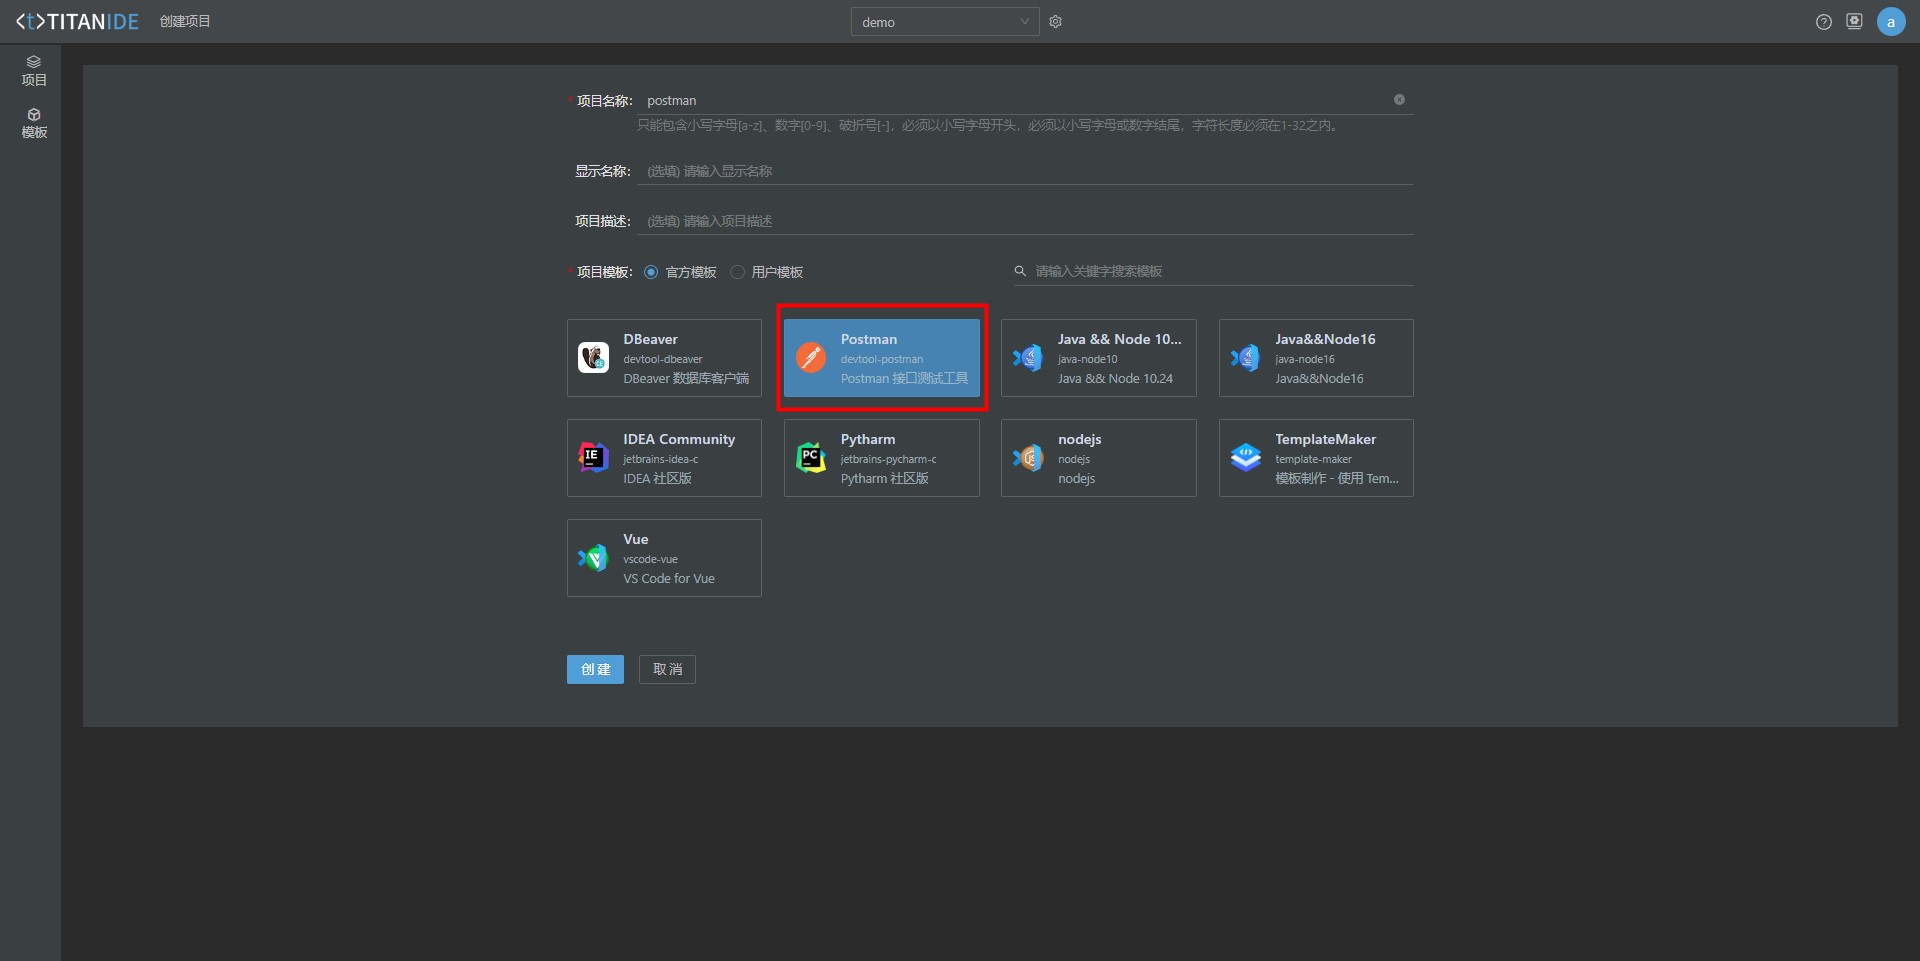Expand the demo workspace dropdown
Image resolution: width=1920 pixels, height=961 pixels.
(945, 22)
